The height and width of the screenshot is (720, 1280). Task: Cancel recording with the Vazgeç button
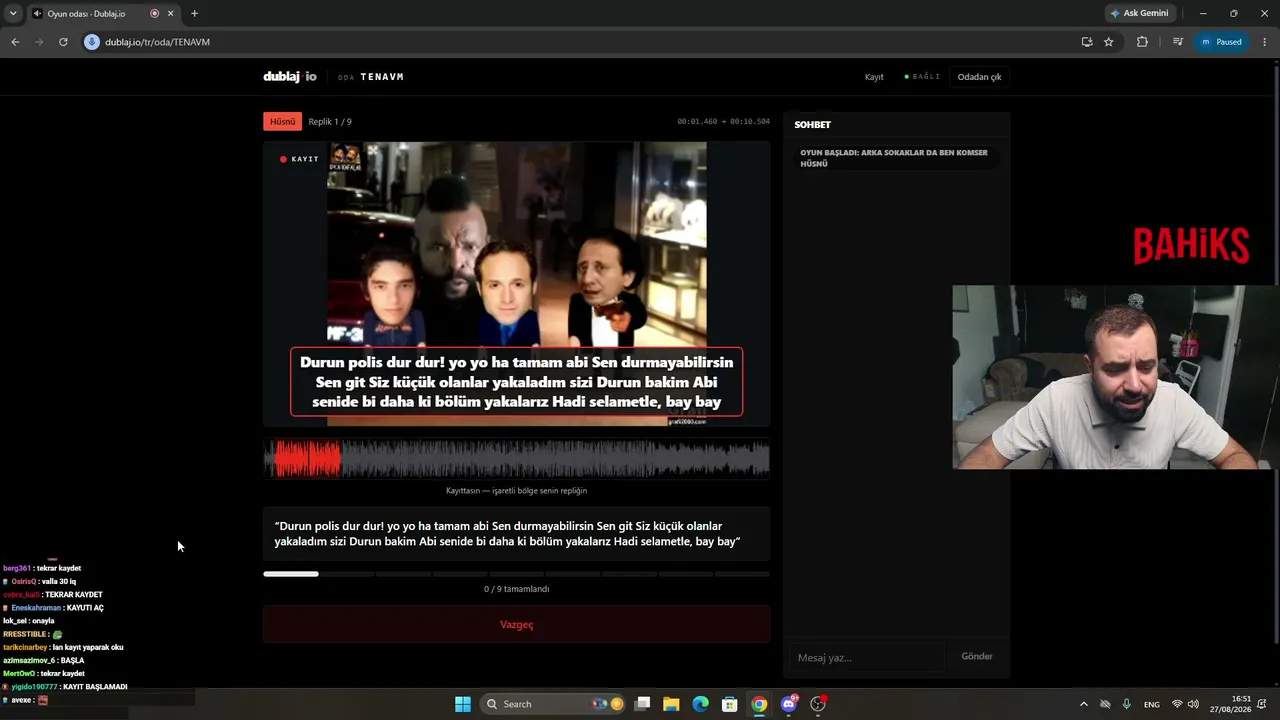517,625
